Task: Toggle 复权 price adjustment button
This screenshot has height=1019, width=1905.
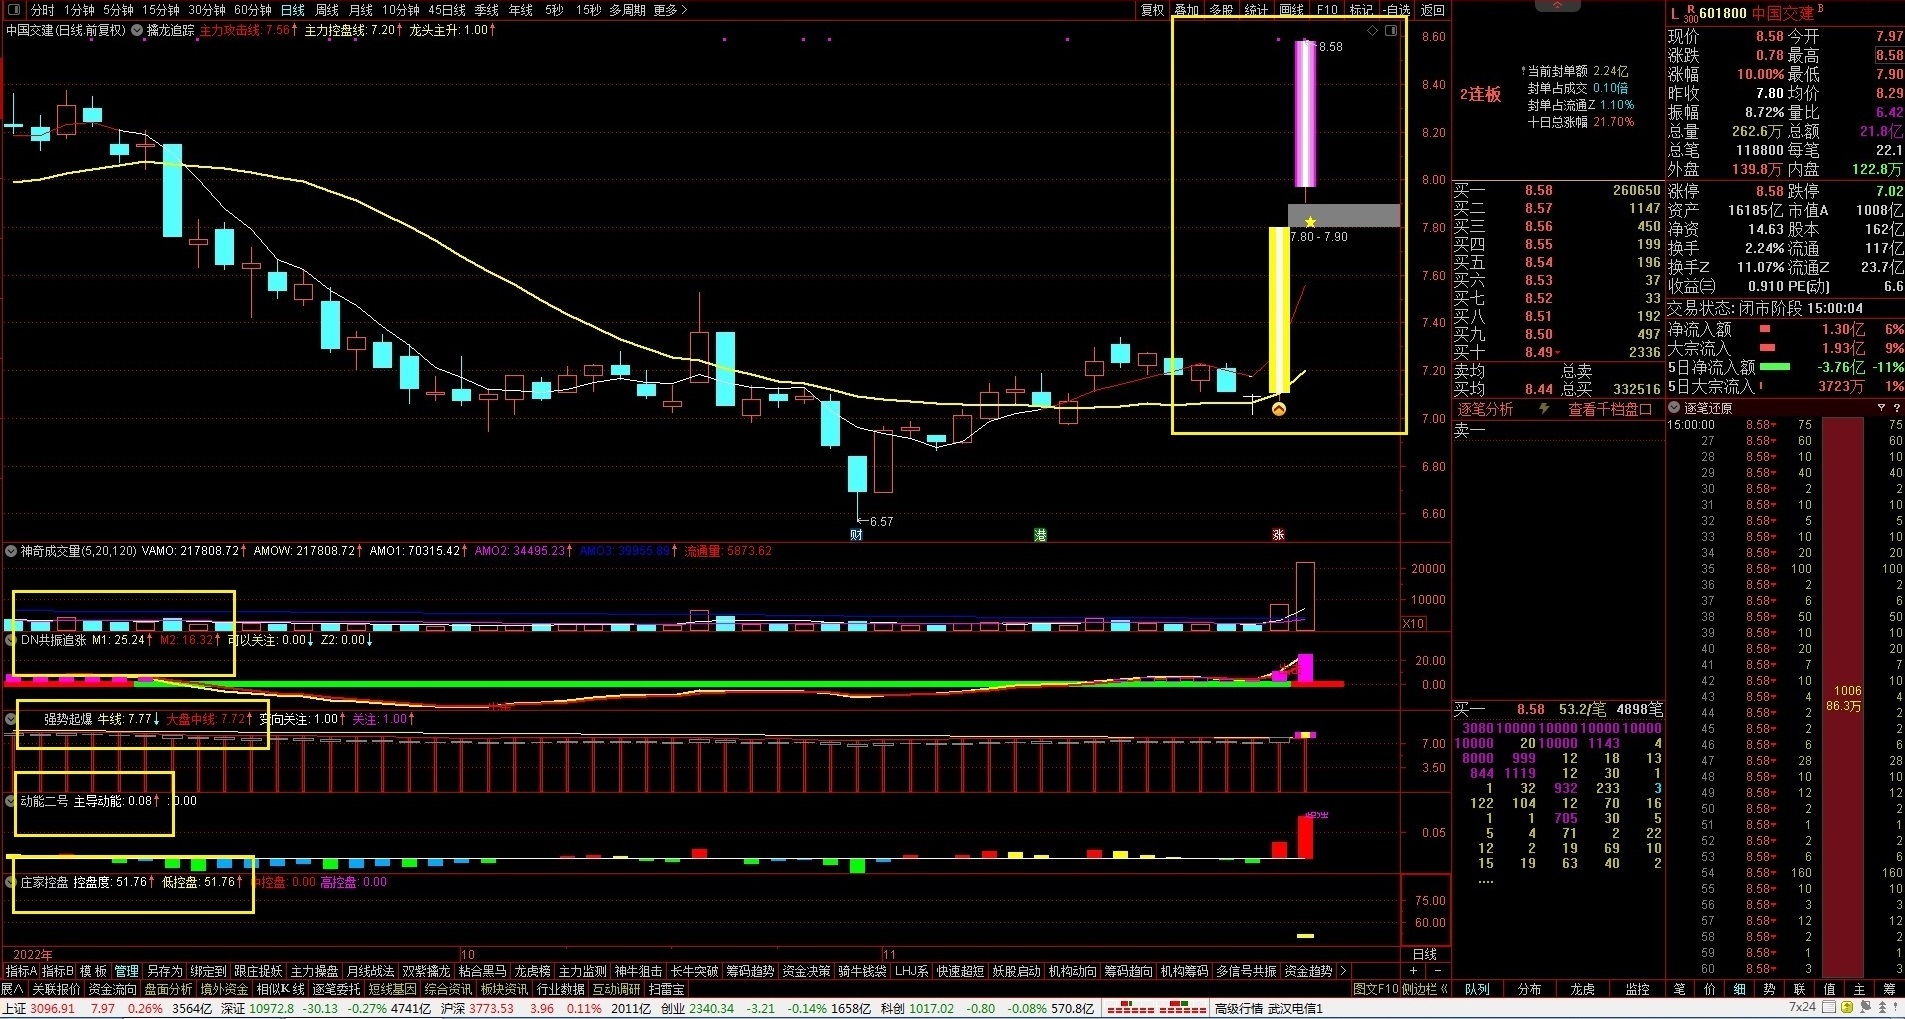Action: tap(1153, 10)
